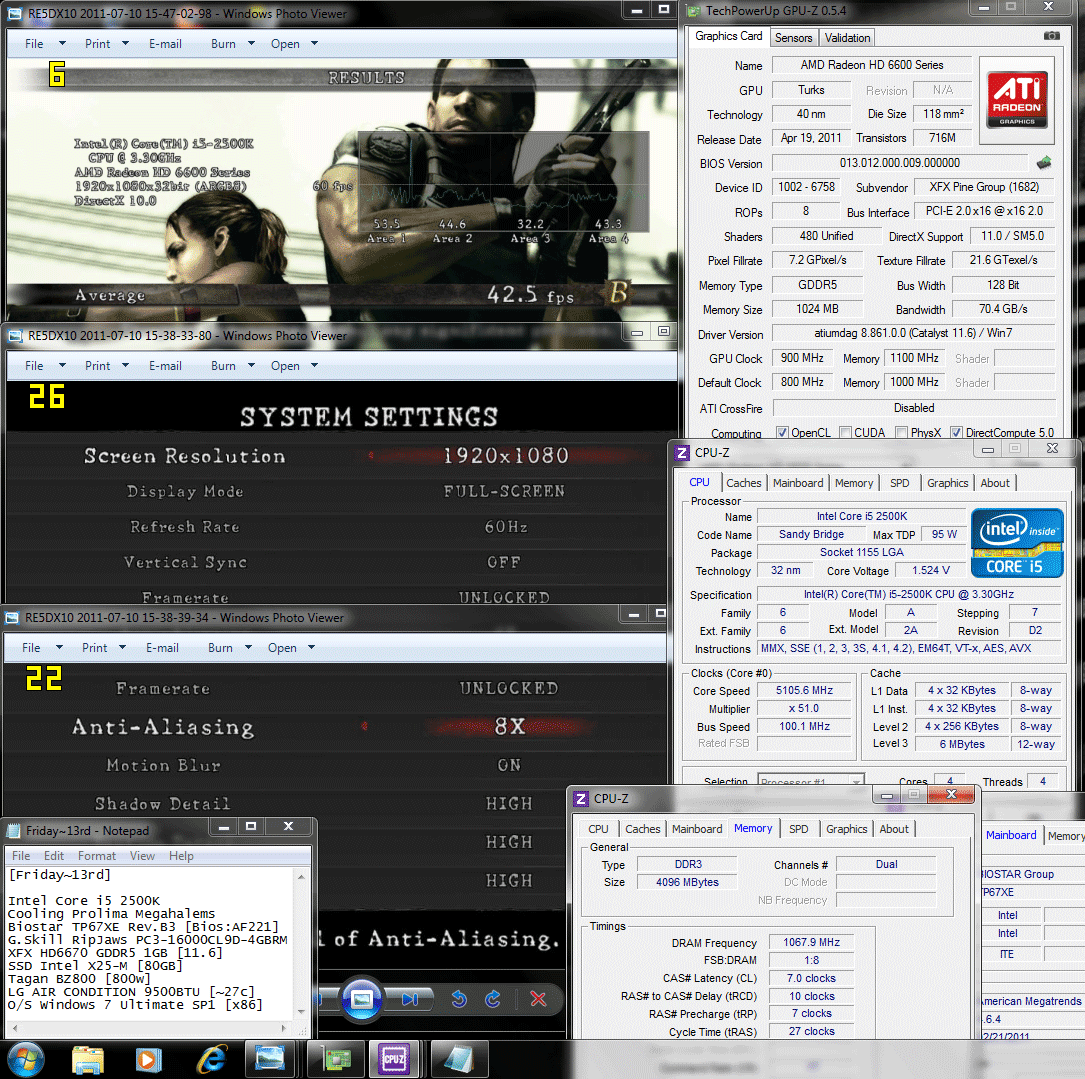Rotate the photo clockwise
Screen dimensions: 1085x1079
(493, 999)
